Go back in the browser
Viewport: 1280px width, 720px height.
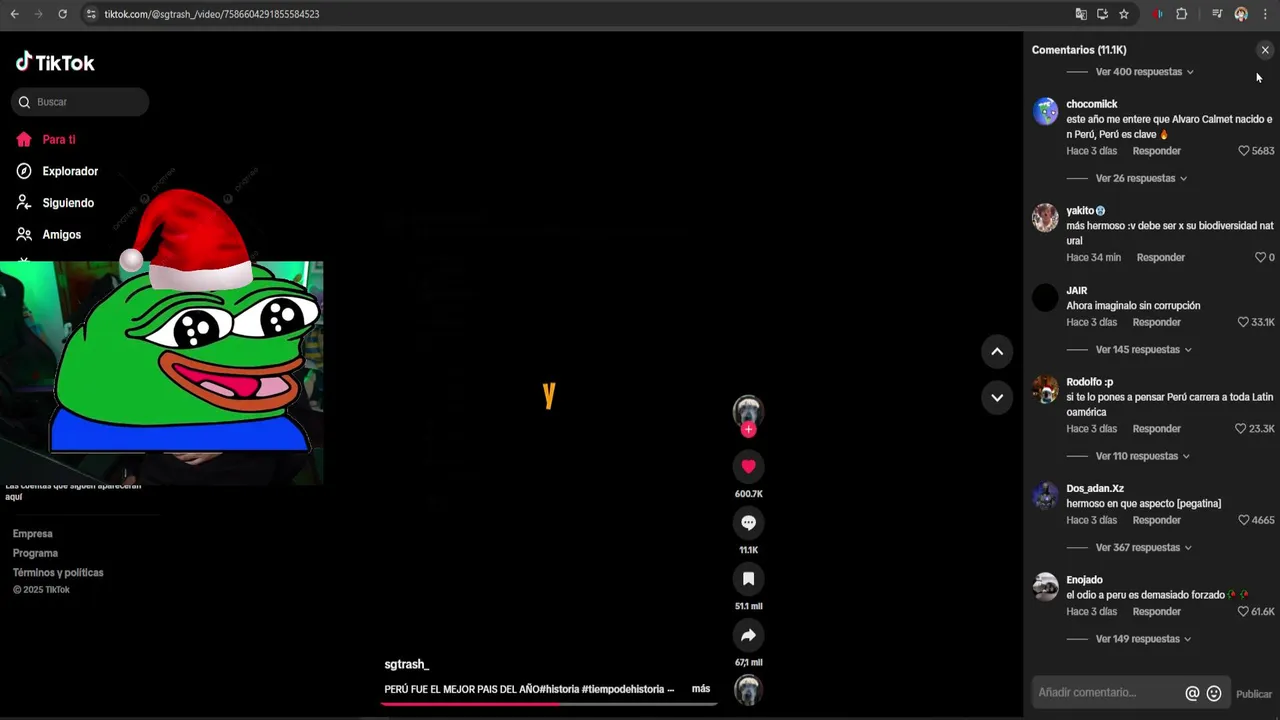pyautogui.click(x=14, y=14)
